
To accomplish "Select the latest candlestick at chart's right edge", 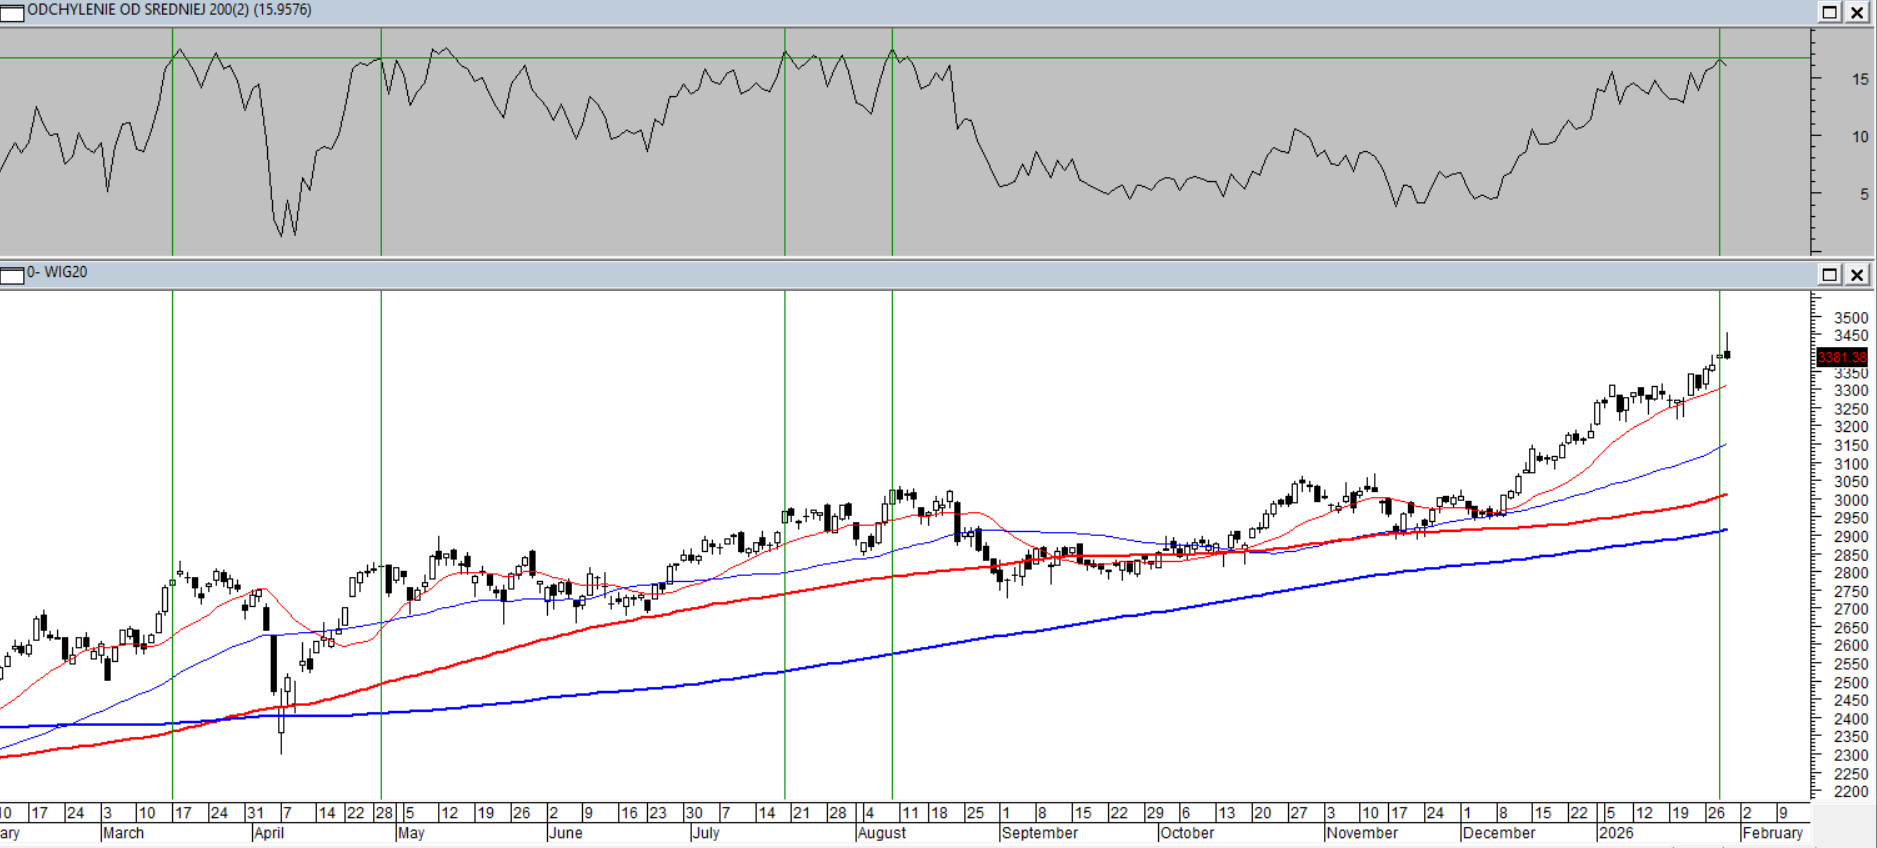I will click(x=1727, y=353).
